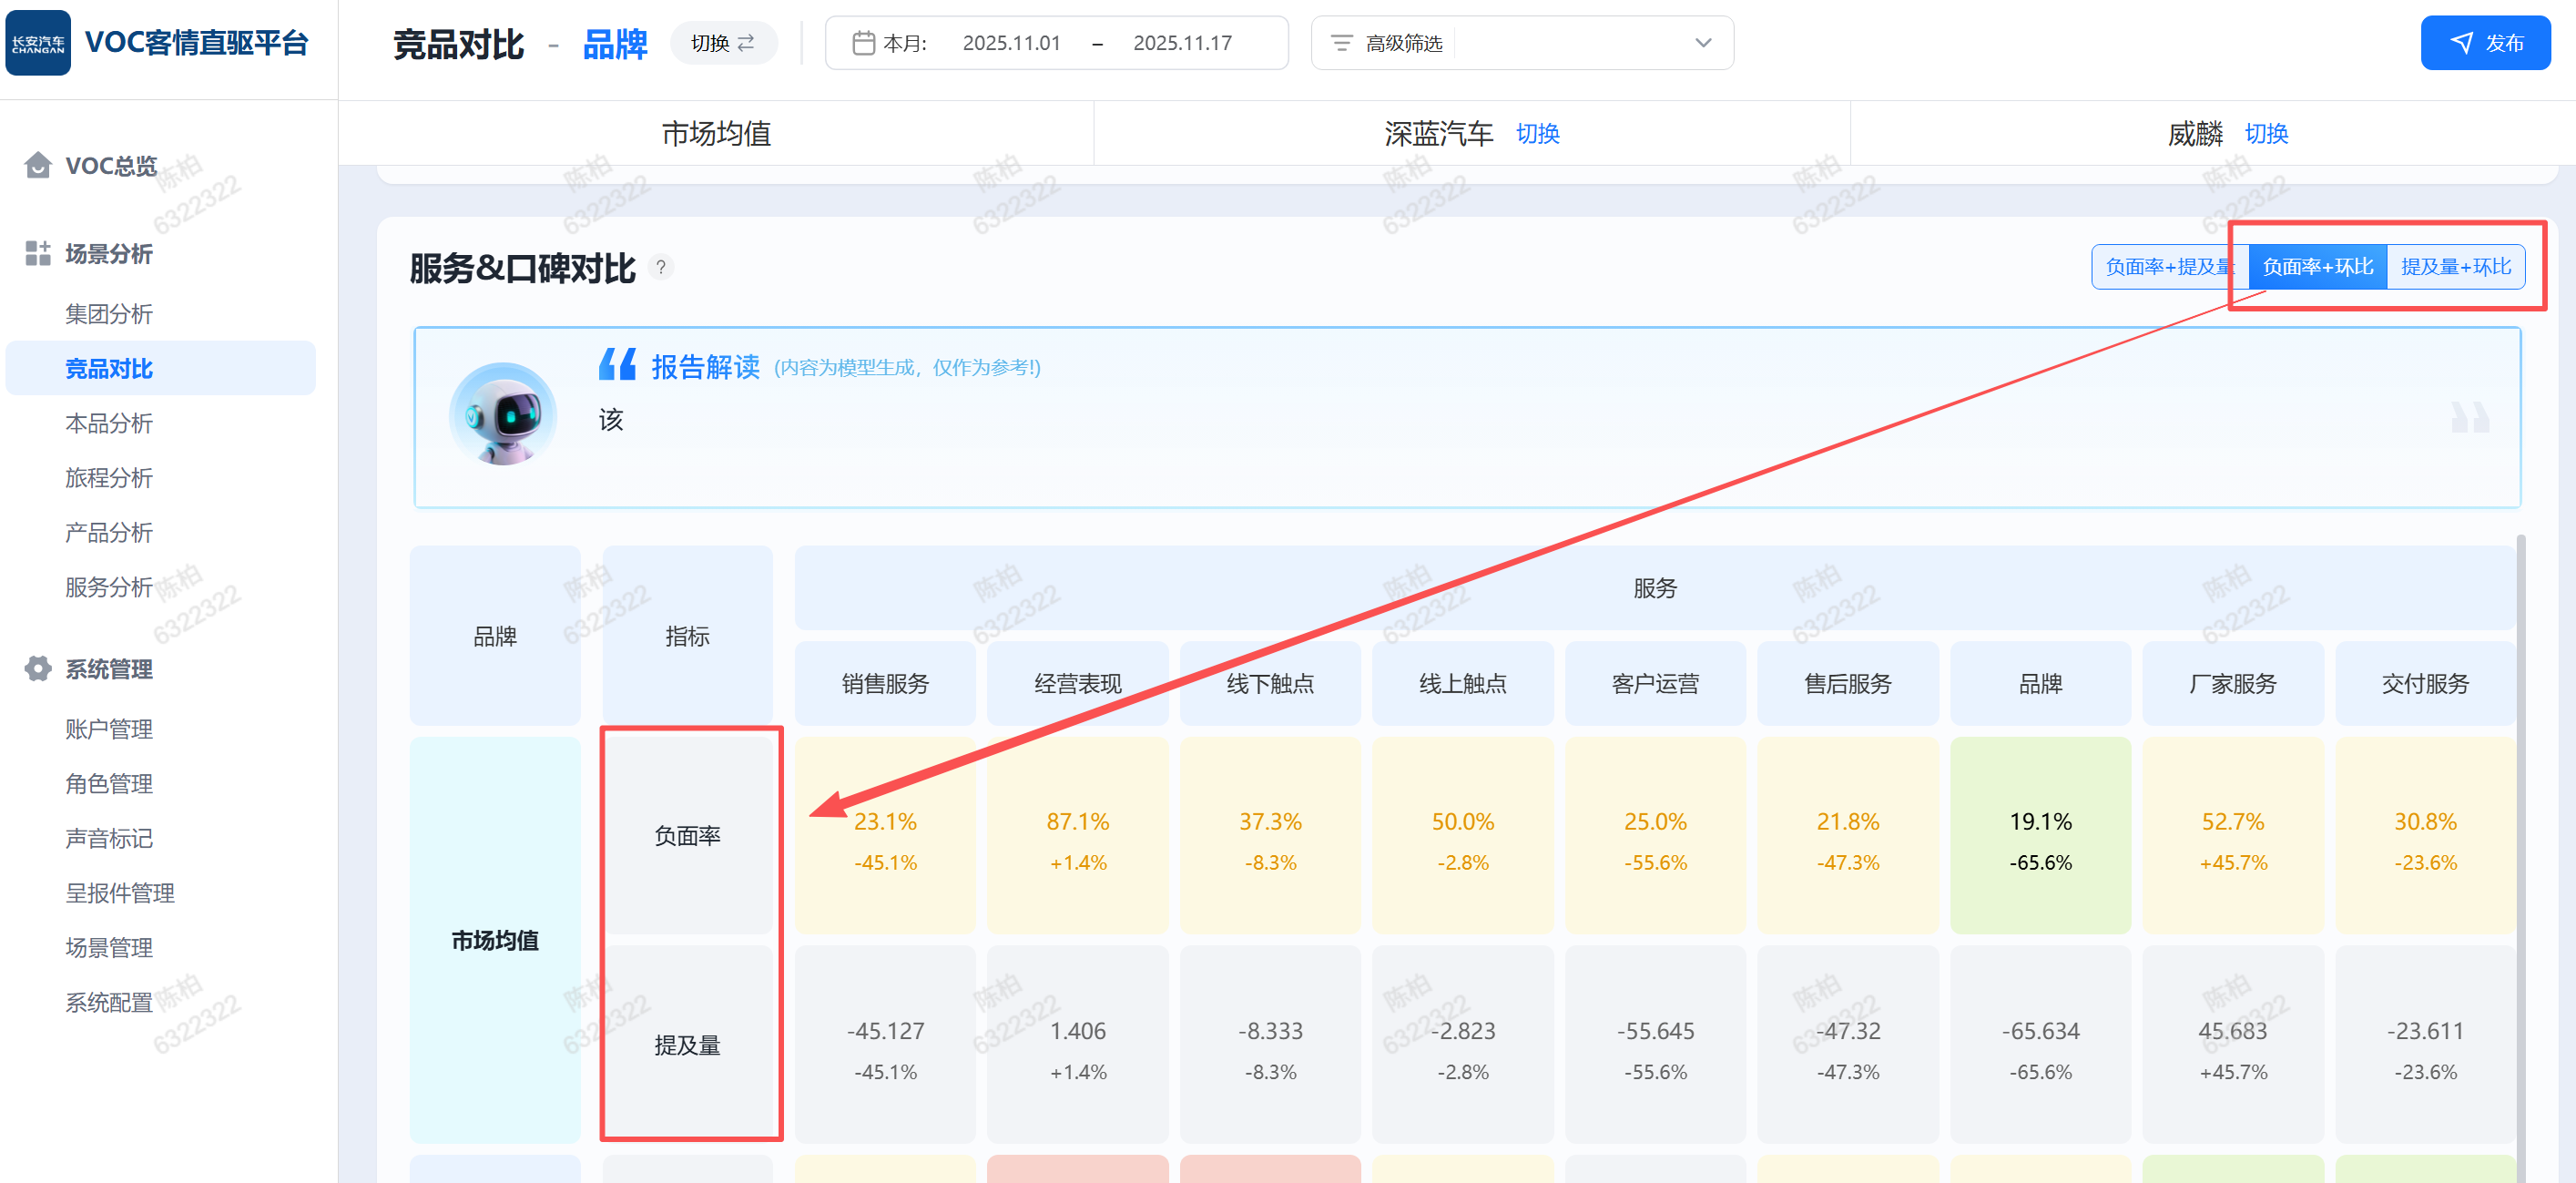Image resolution: width=2576 pixels, height=1183 pixels.
Task: Click 切换 link beside 深蓝汽车
Action: click(1537, 134)
